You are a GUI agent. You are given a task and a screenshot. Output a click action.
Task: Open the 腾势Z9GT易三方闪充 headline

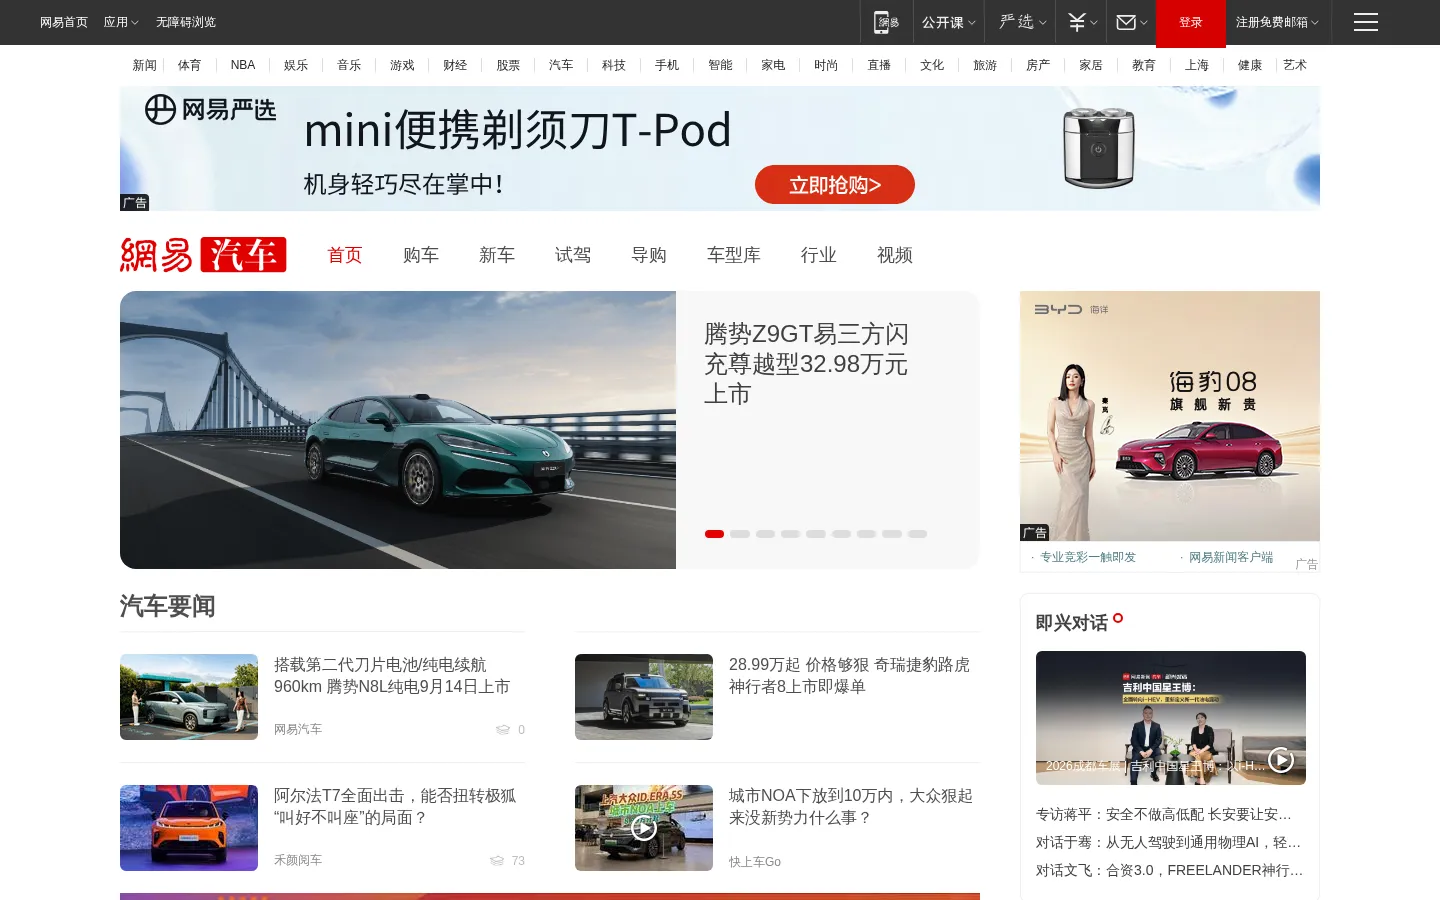[x=806, y=364]
